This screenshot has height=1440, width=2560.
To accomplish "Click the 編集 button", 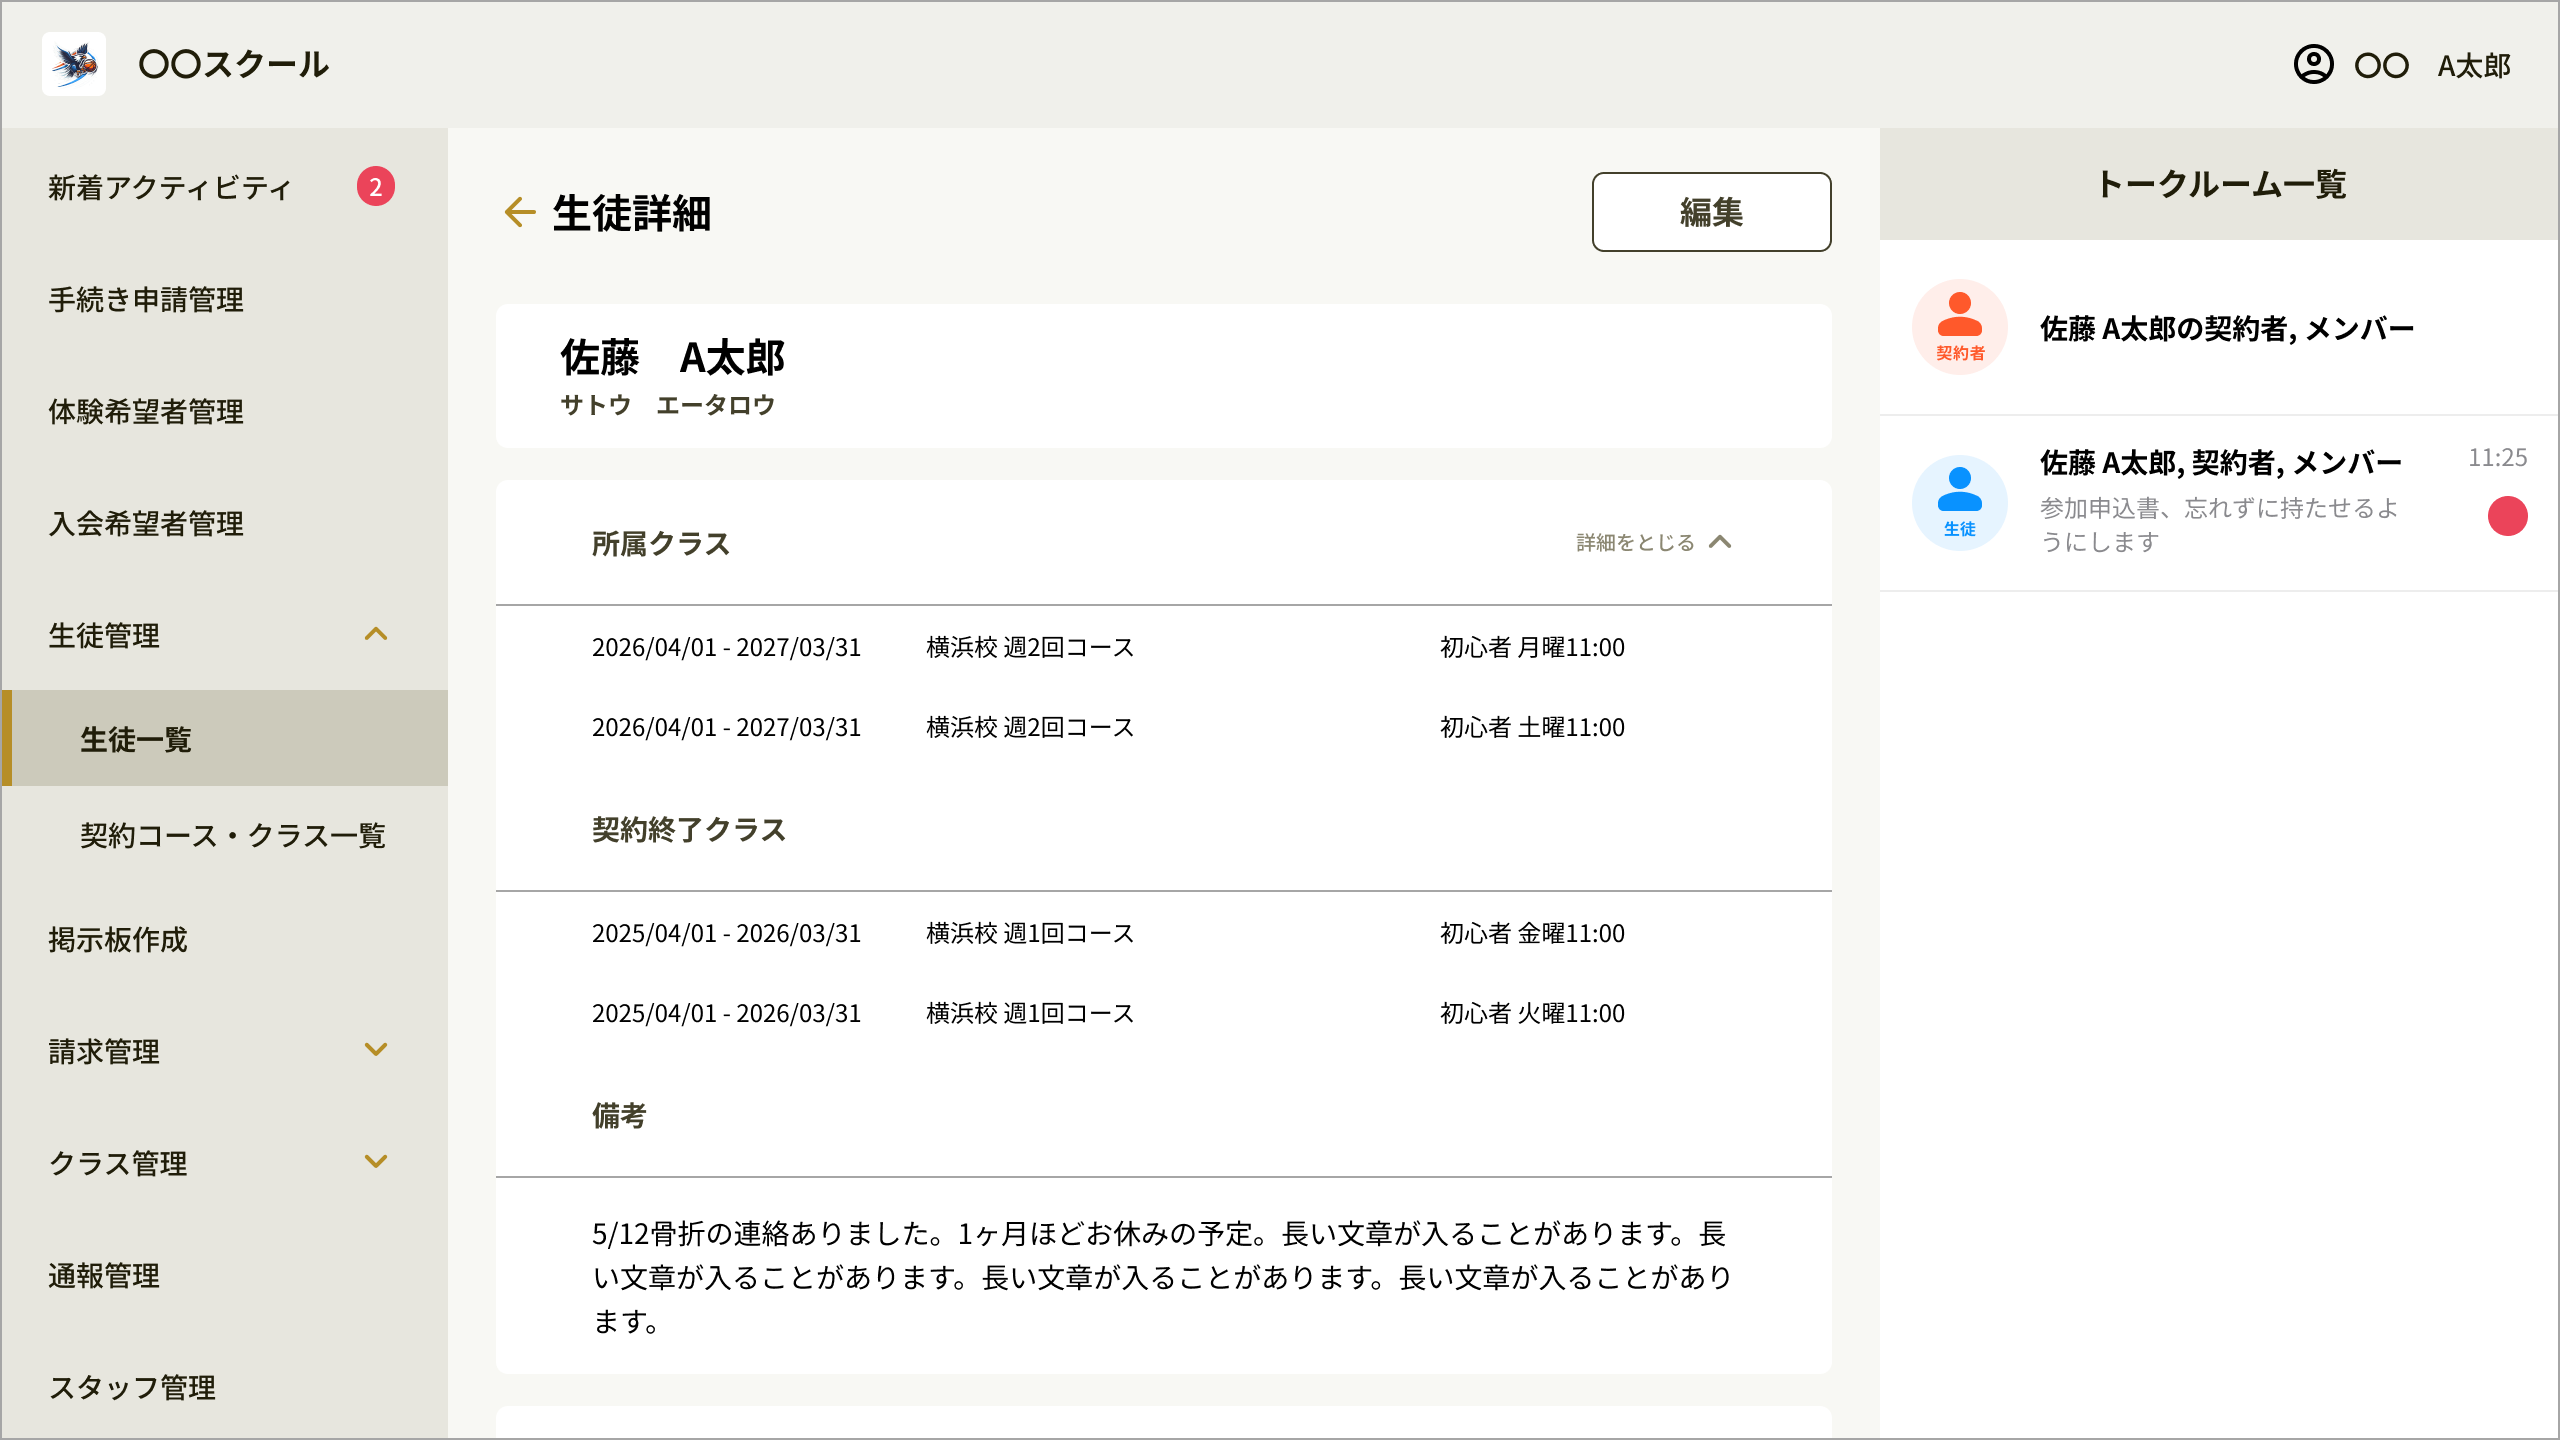I will click(1711, 212).
